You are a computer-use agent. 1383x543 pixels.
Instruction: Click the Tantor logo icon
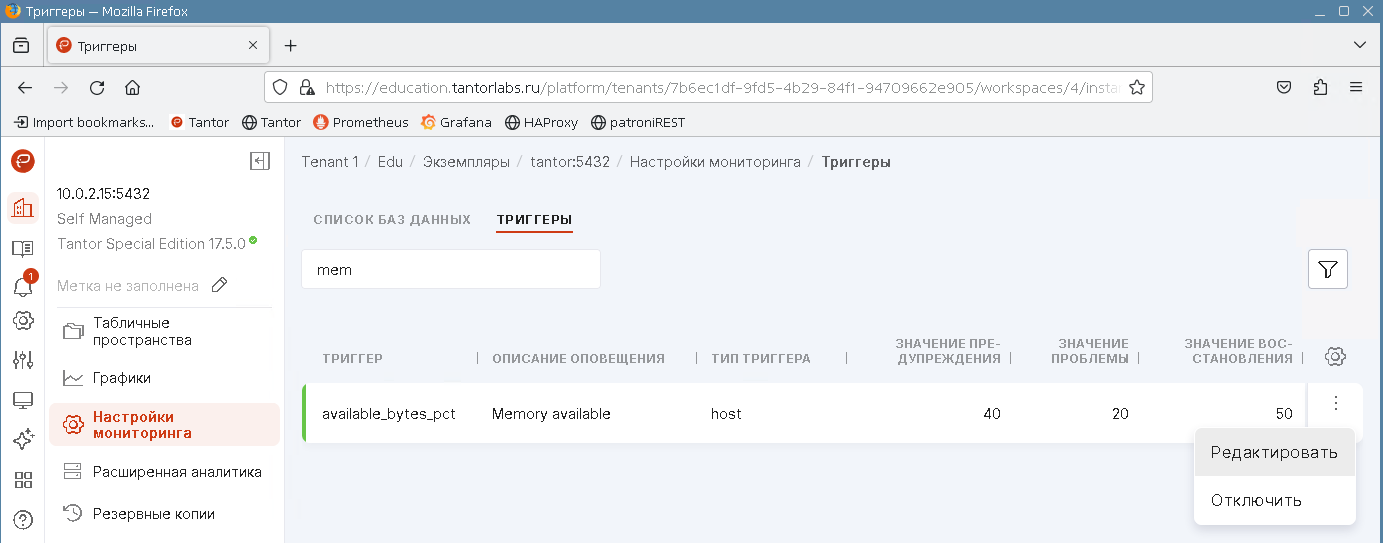(x=22, y=161)
